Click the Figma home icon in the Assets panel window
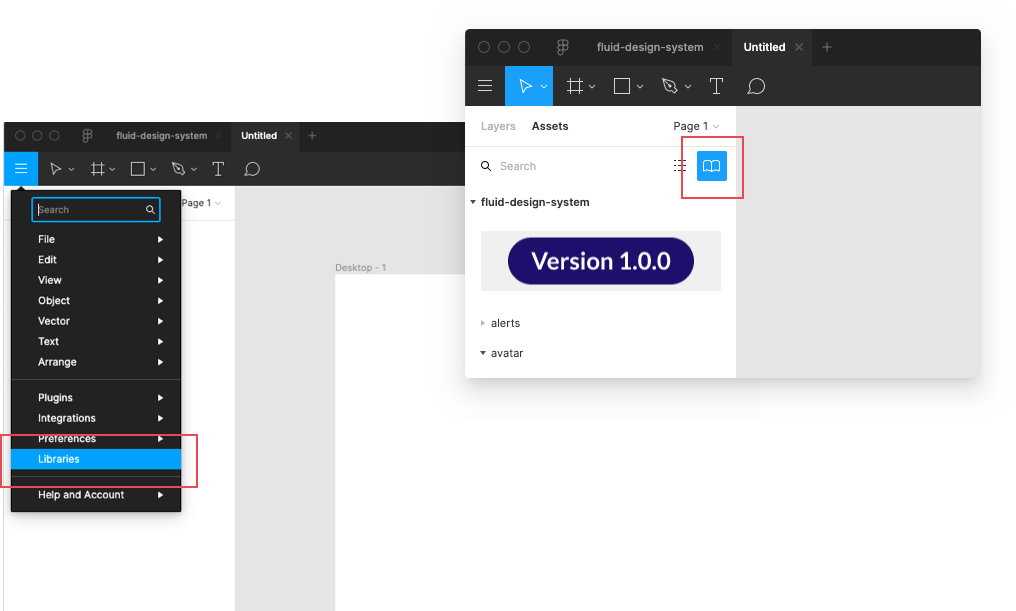The height and width of the screenshot is (611, 1016). pos(563,47)
